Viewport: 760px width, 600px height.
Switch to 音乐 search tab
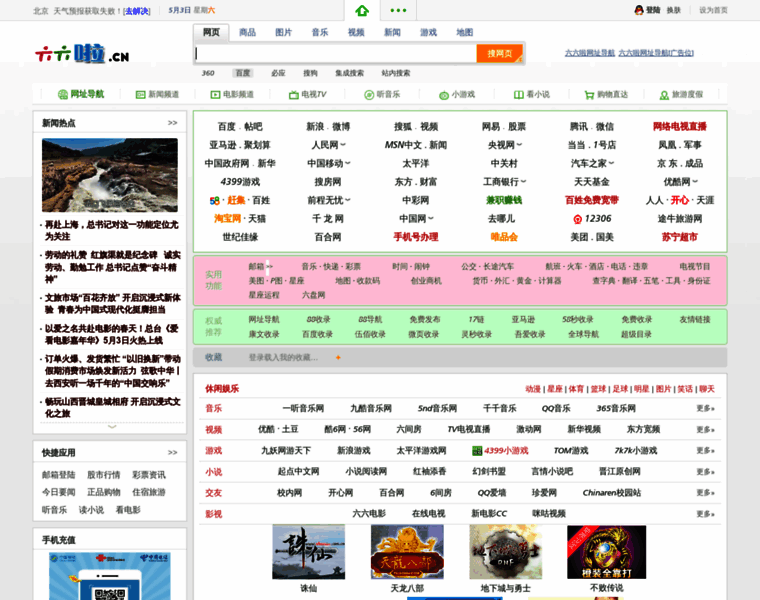(319, 32)
